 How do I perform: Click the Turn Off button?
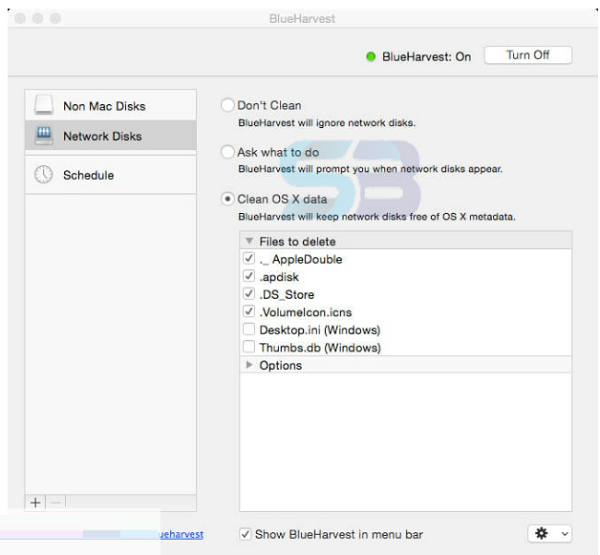coord(528,56)
